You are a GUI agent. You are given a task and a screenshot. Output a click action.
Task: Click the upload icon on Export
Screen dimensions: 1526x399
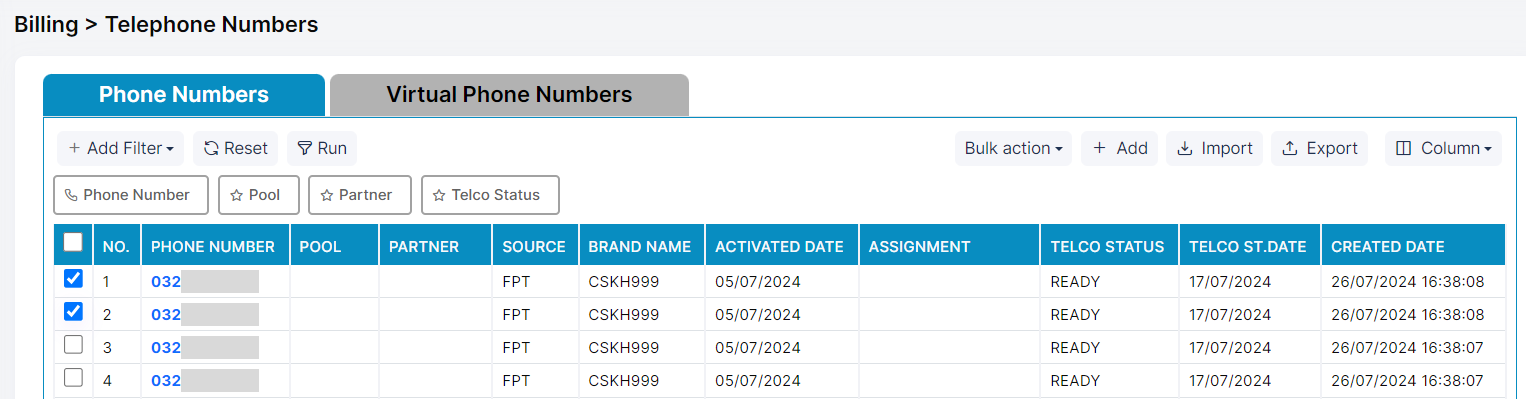pos(1290,148)
